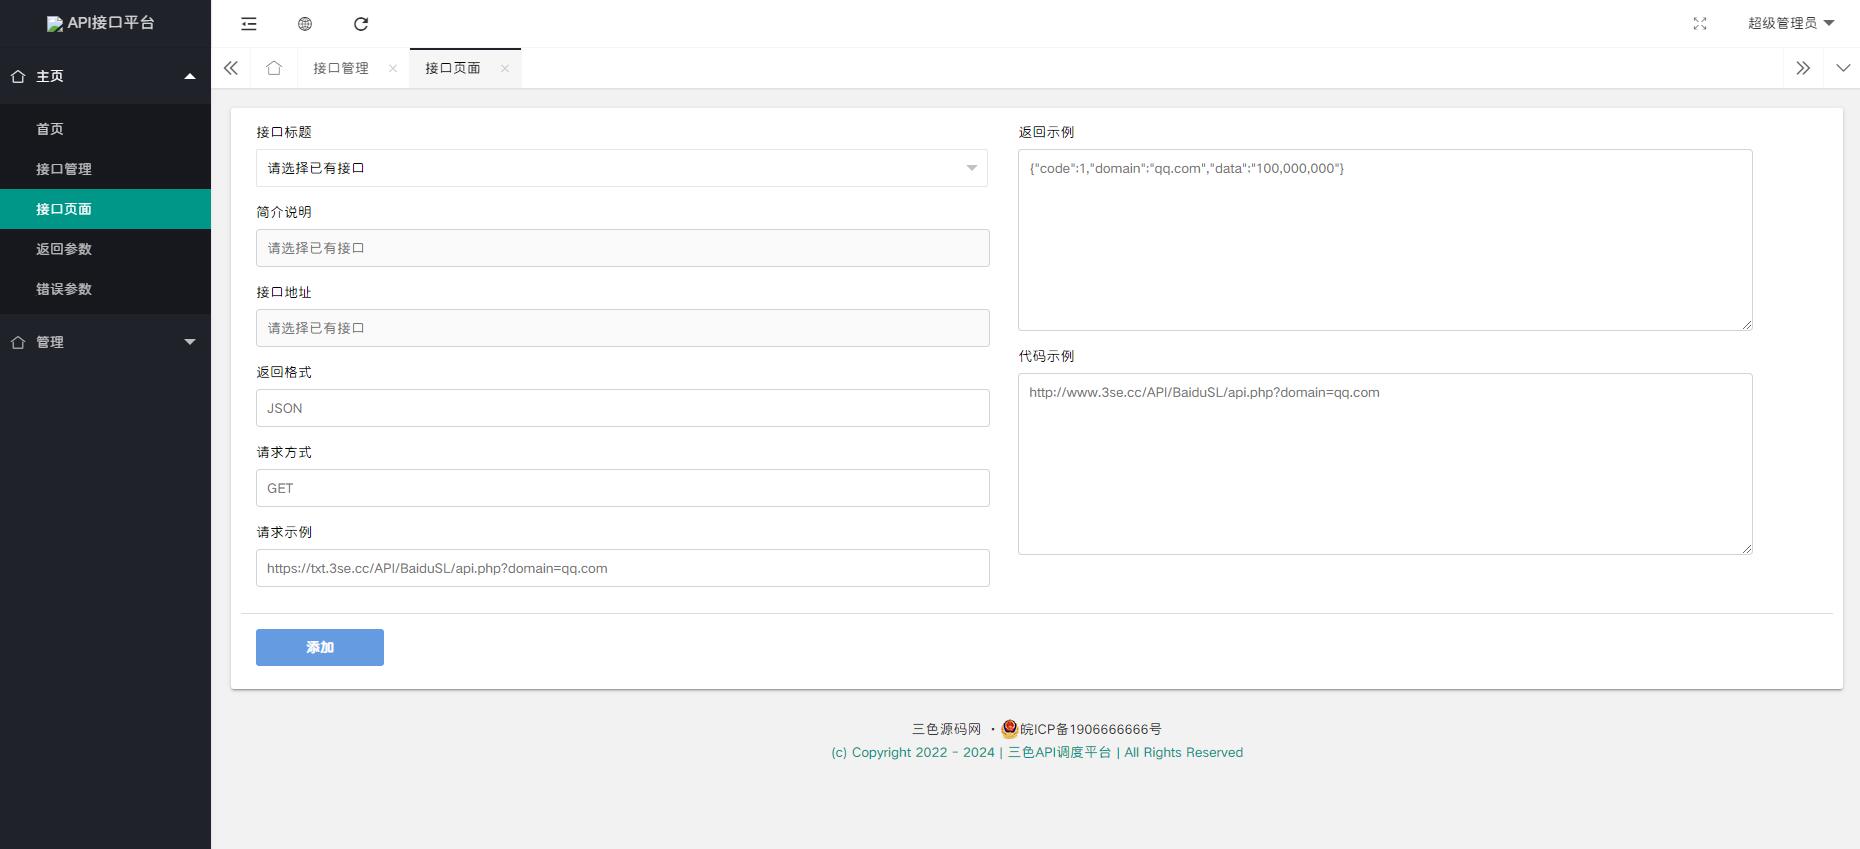Viewport: 1860px width, 849px height.
Task: Open 错误参数 in the sidebar
Action: [64, 289]
